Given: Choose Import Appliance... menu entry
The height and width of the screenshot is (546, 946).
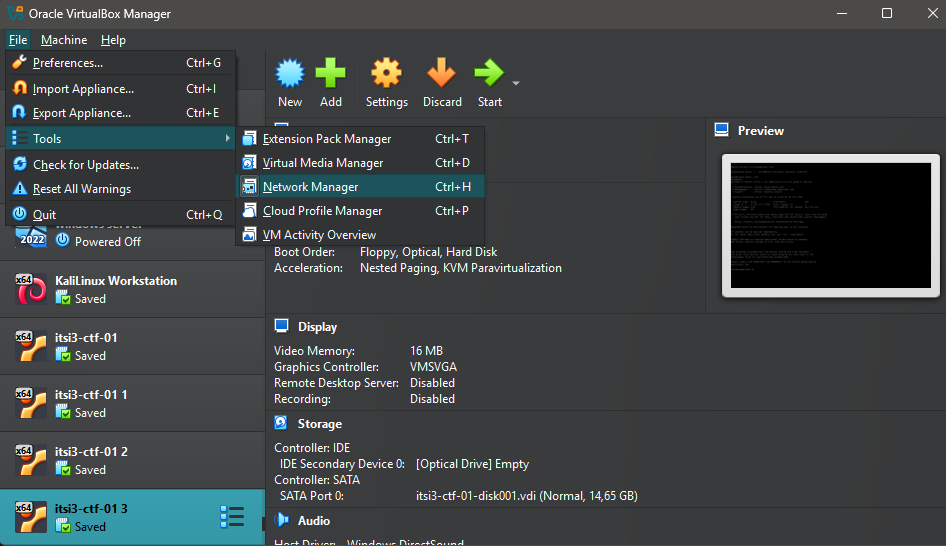Looking at the screenshot, I should point(119,89).
